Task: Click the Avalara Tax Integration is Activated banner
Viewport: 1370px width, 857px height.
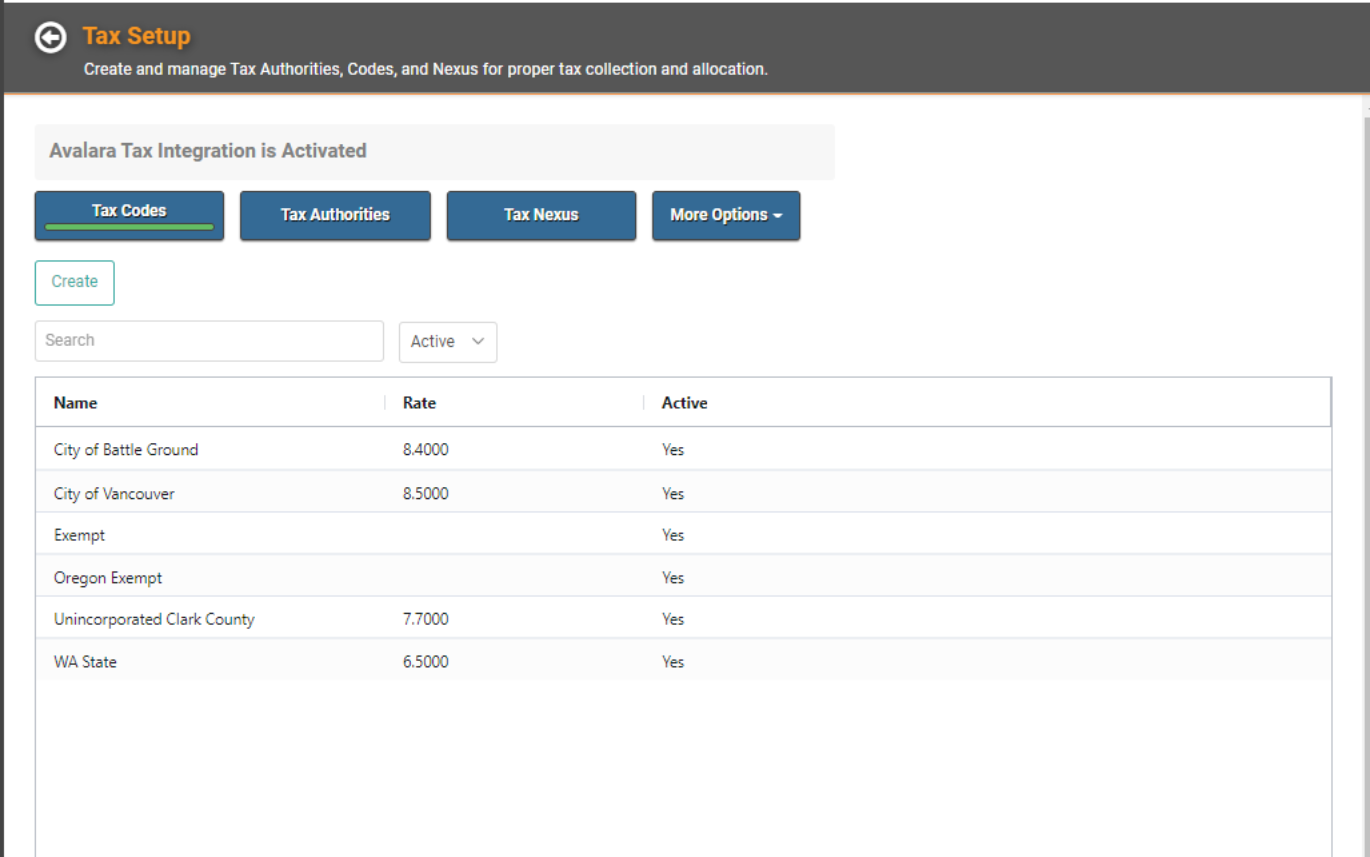Action: pyautogui.click(x=435, y=152)
